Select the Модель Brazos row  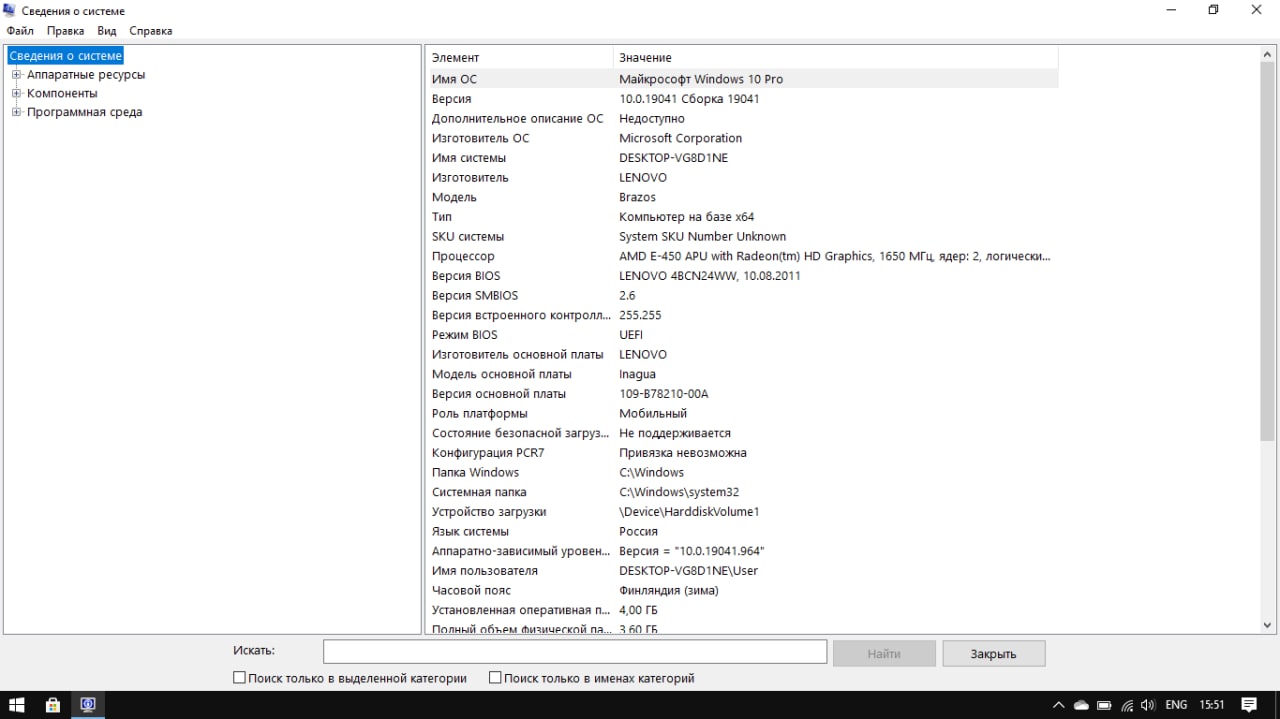click(742, 197)
